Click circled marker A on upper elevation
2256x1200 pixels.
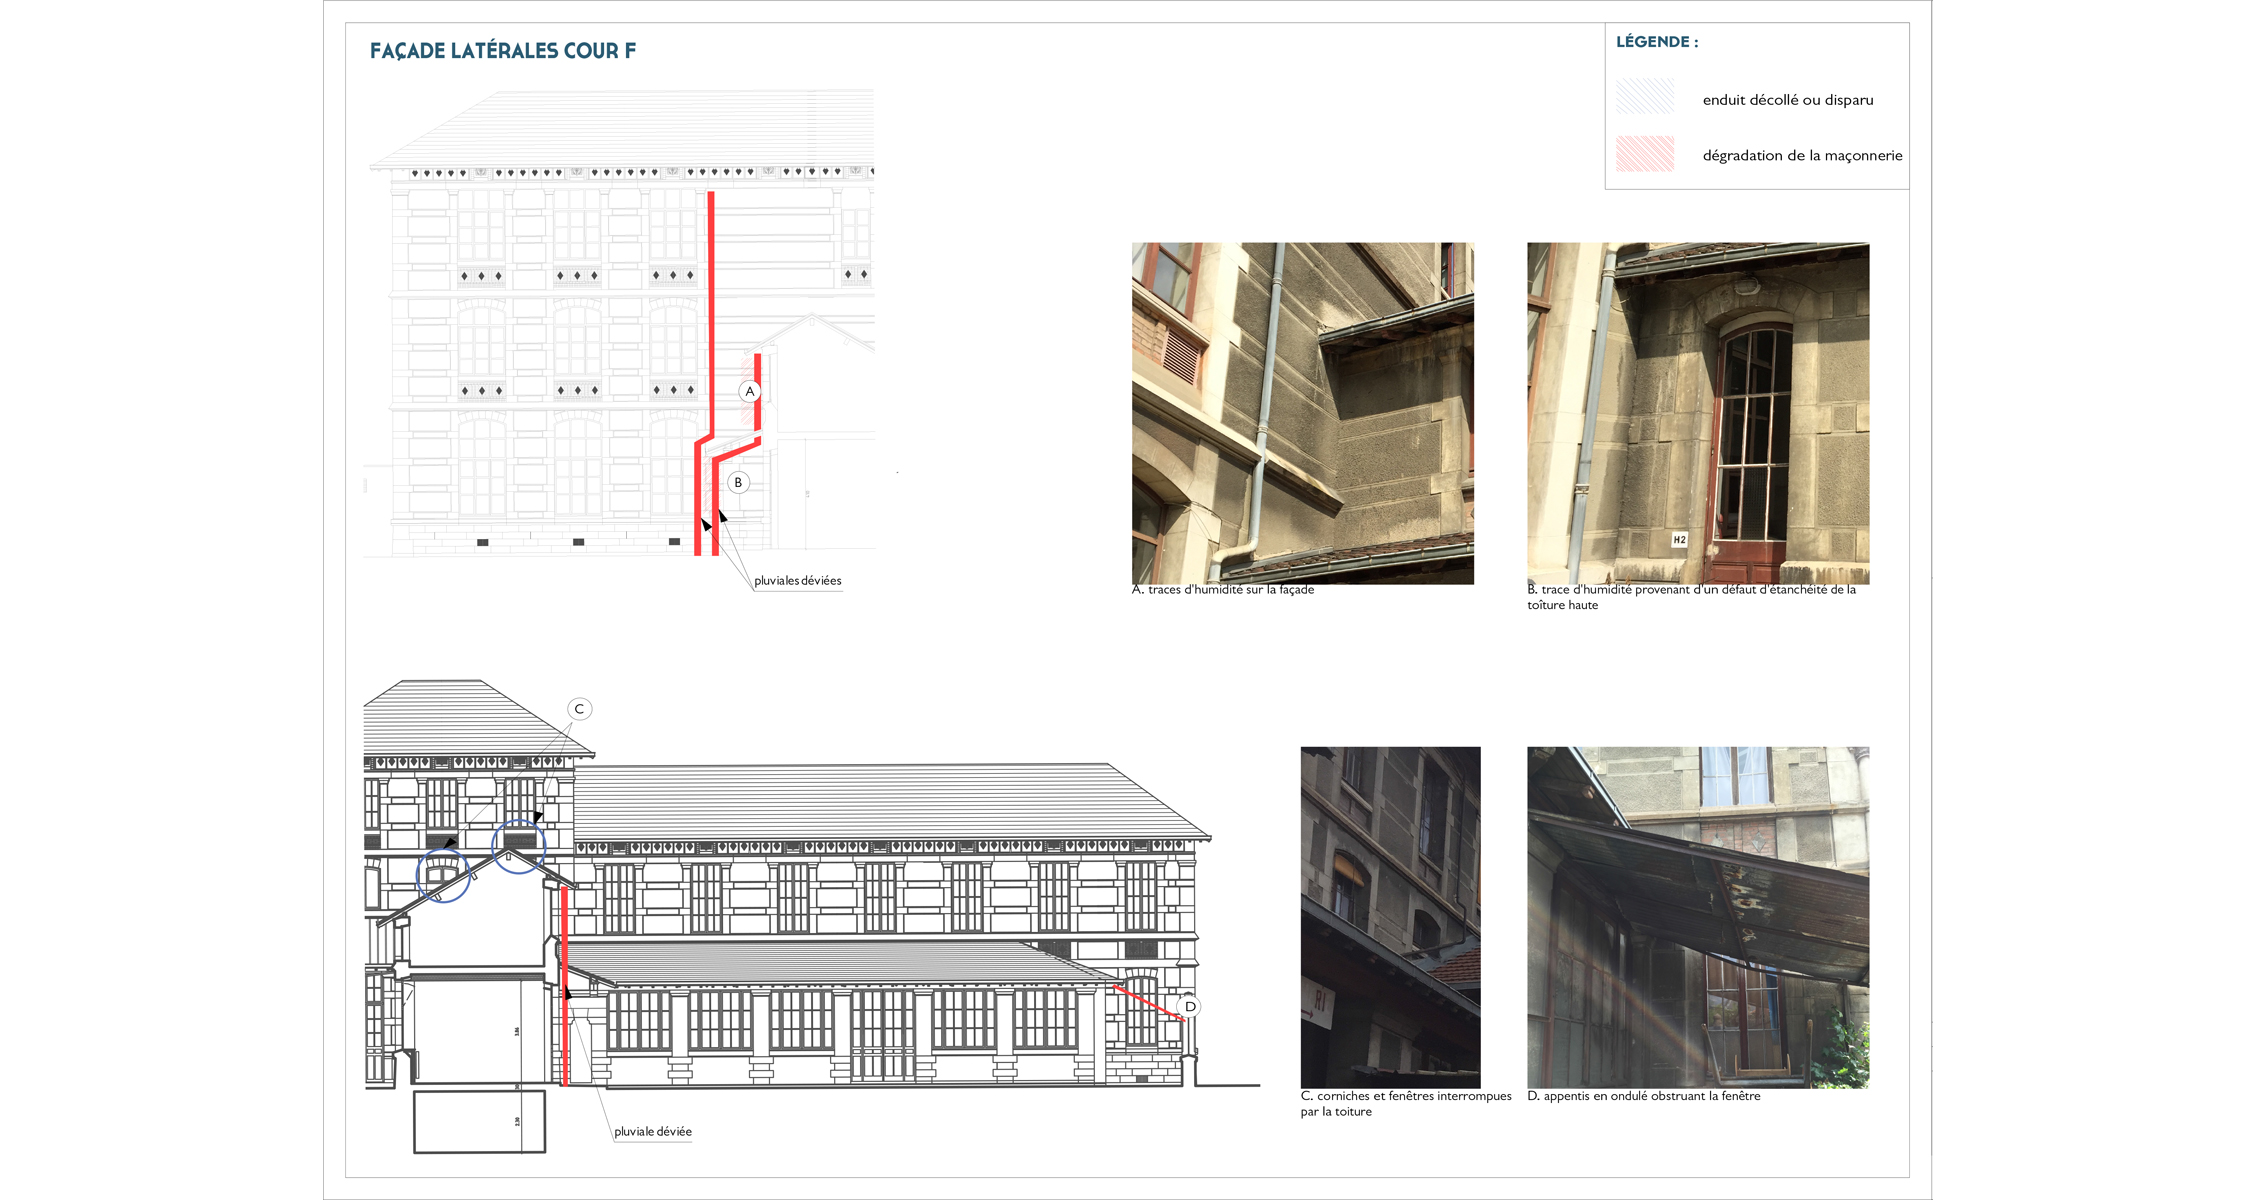750,392
